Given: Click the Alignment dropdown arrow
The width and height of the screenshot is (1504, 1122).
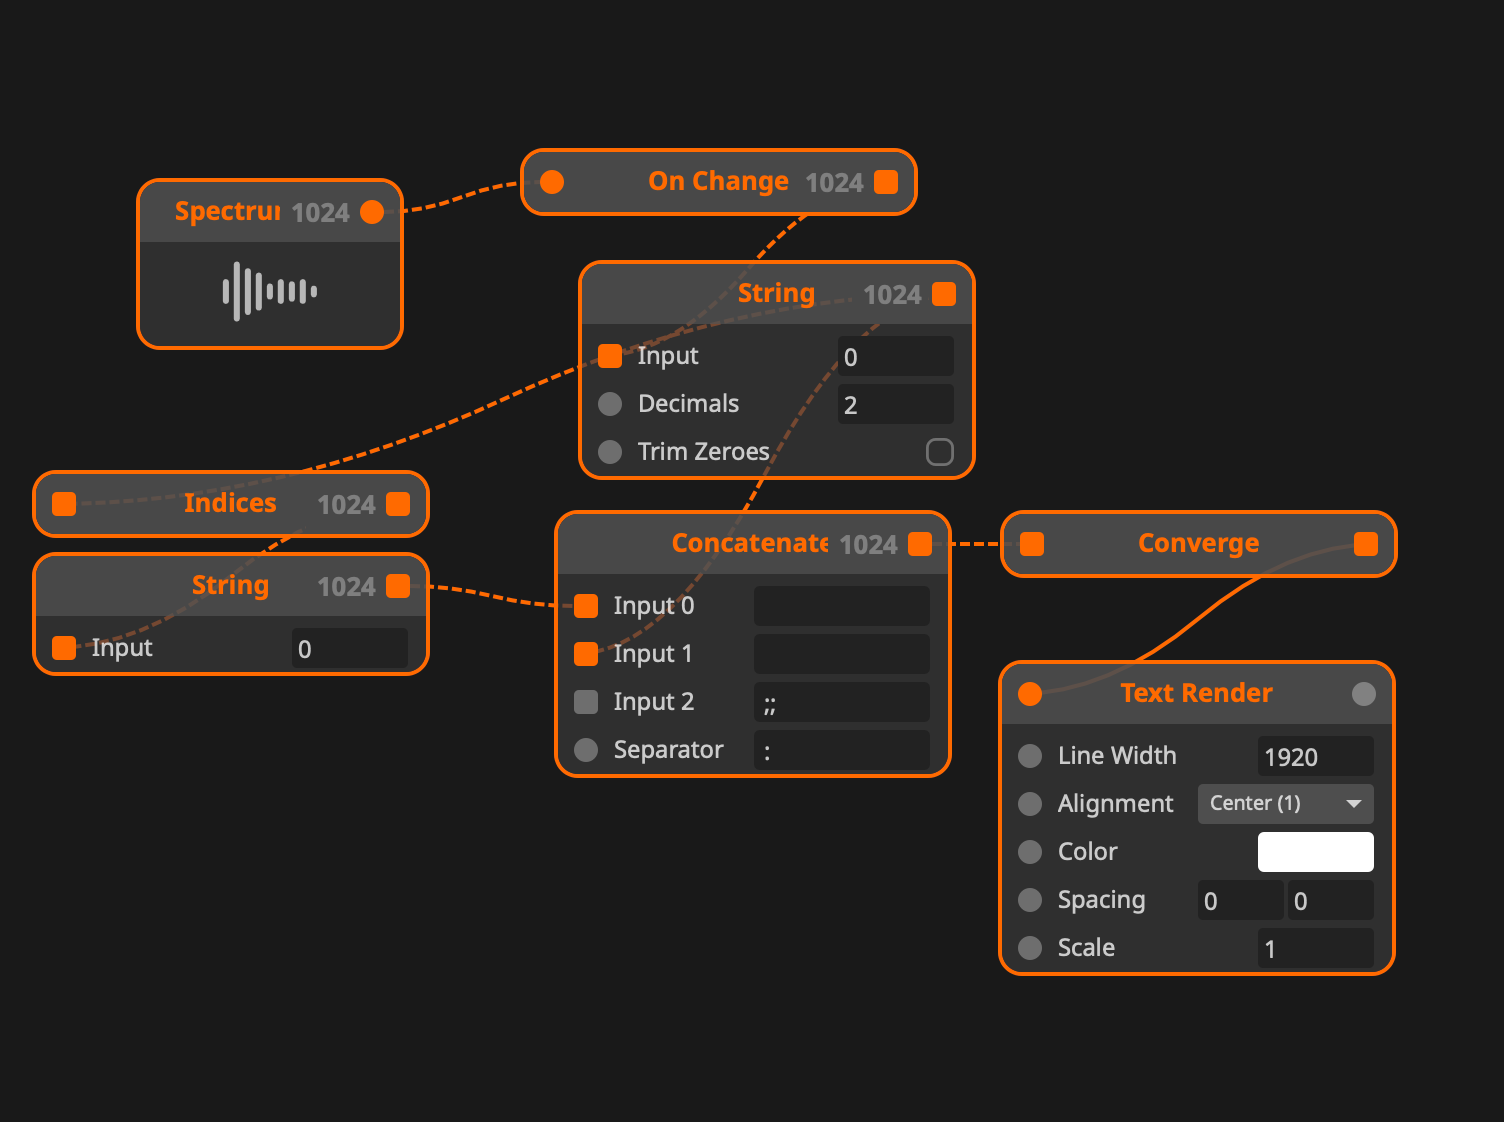Looking at the screenshot, I should [x=1354, y=804].
